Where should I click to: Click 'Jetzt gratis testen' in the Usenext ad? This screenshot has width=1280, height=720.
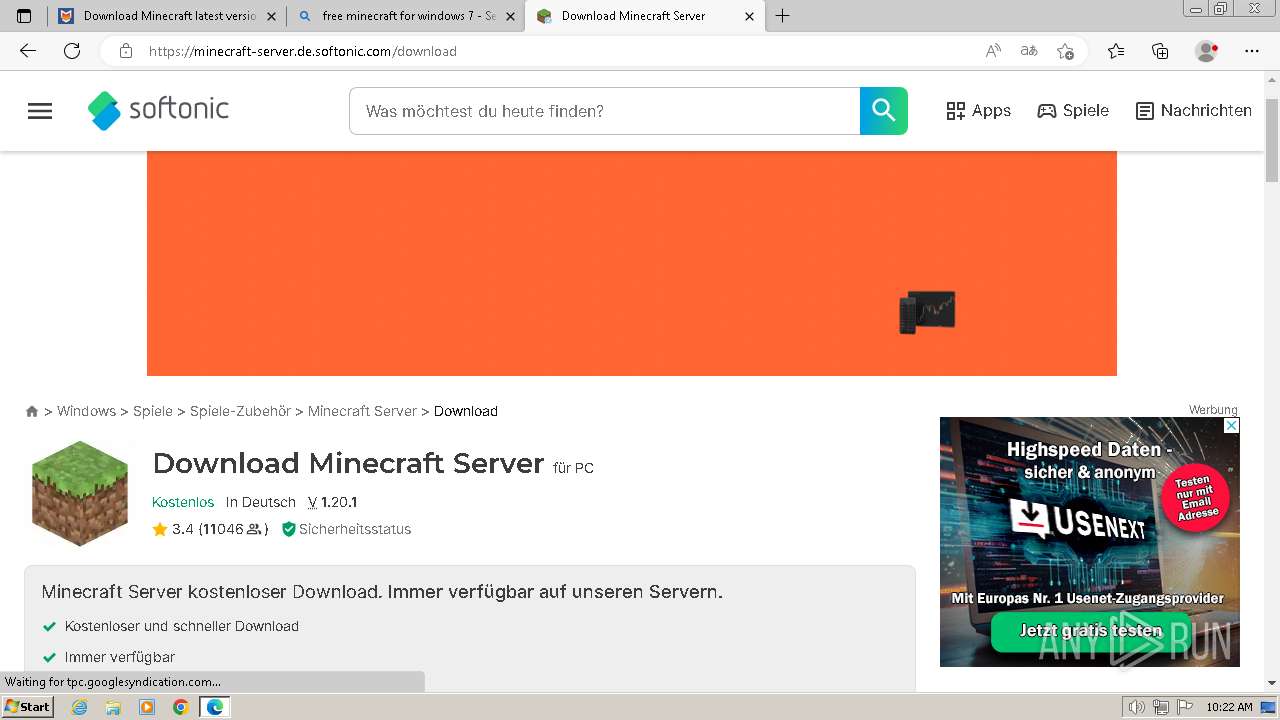coord(1090,631)
